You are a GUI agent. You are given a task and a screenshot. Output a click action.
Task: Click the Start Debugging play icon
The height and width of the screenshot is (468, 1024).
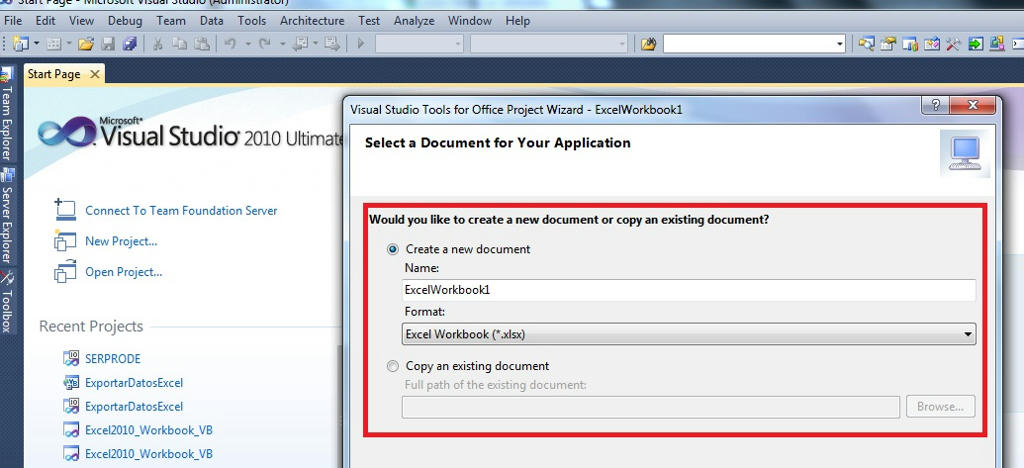click(360, 44)
